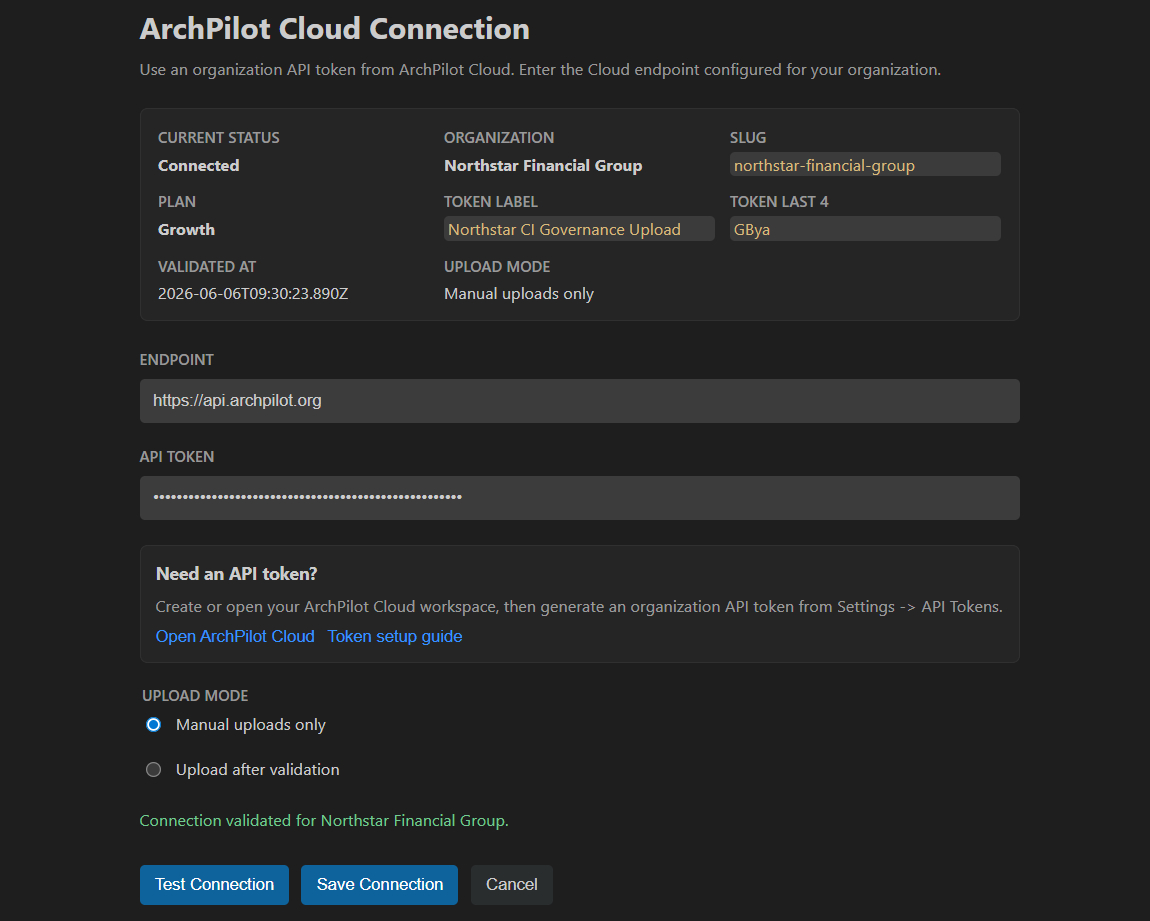
Task: Open ArchPilot Cloud link
Action: [x=235, y=636]
